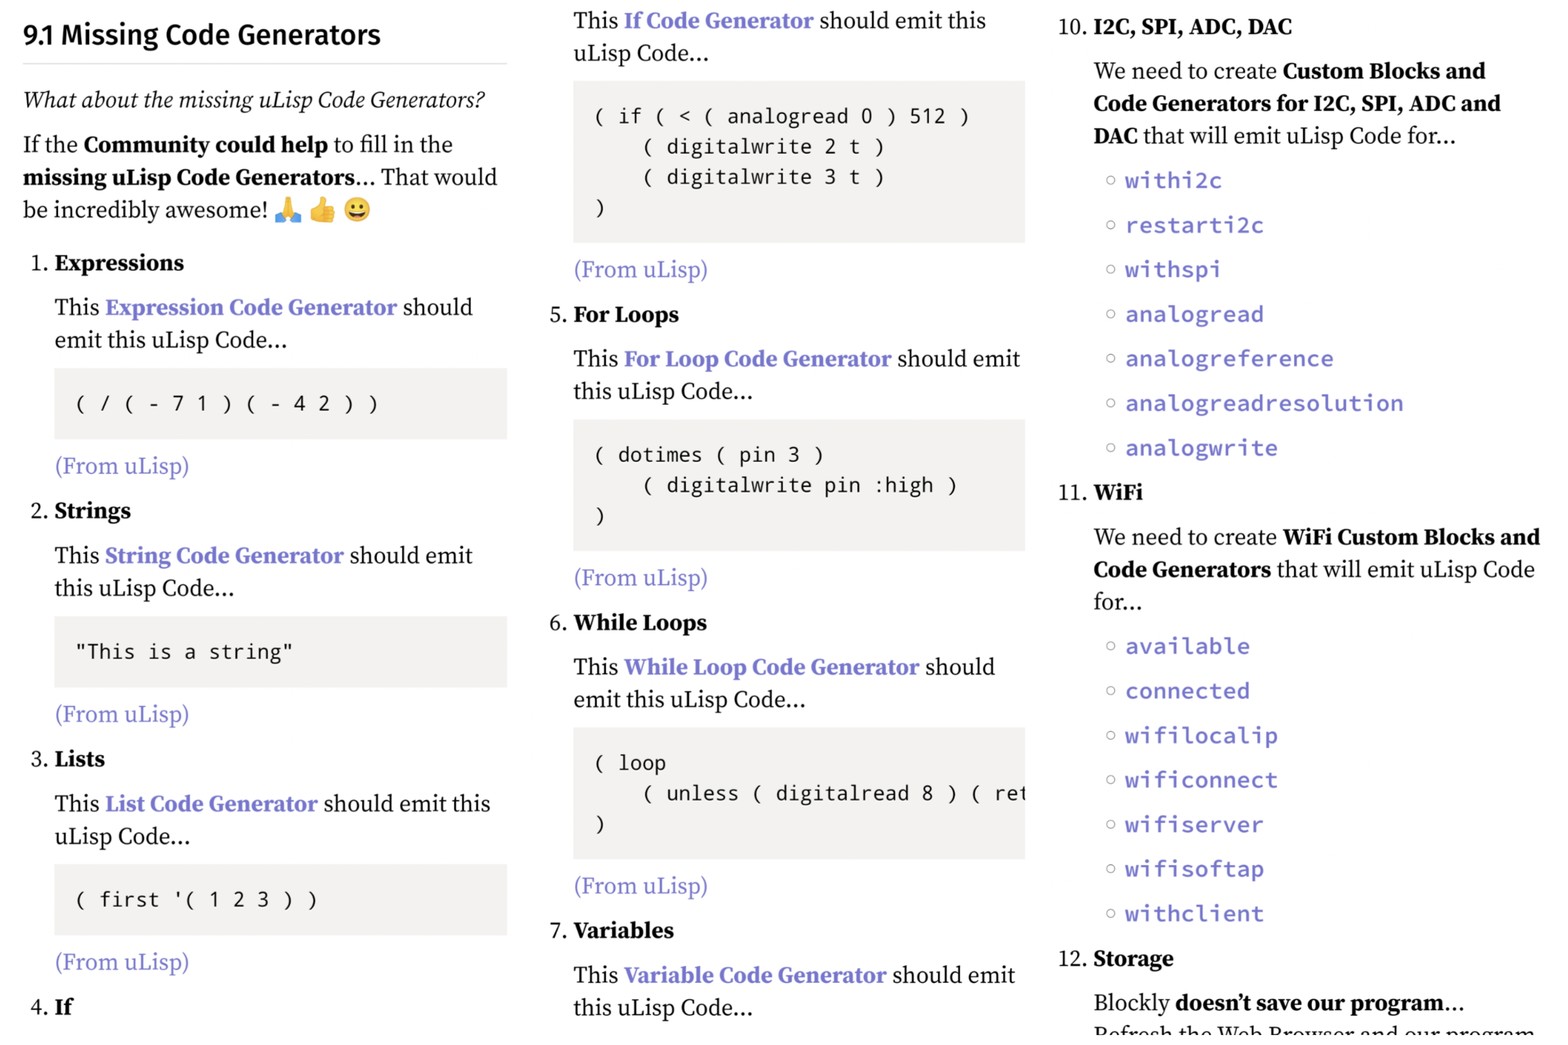Click the wifisoftap link

click(x=1194, y=869)
